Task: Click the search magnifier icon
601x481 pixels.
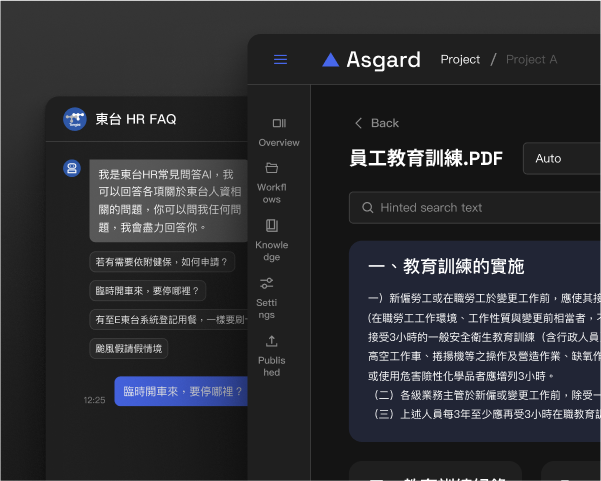Action: point(367,208)
